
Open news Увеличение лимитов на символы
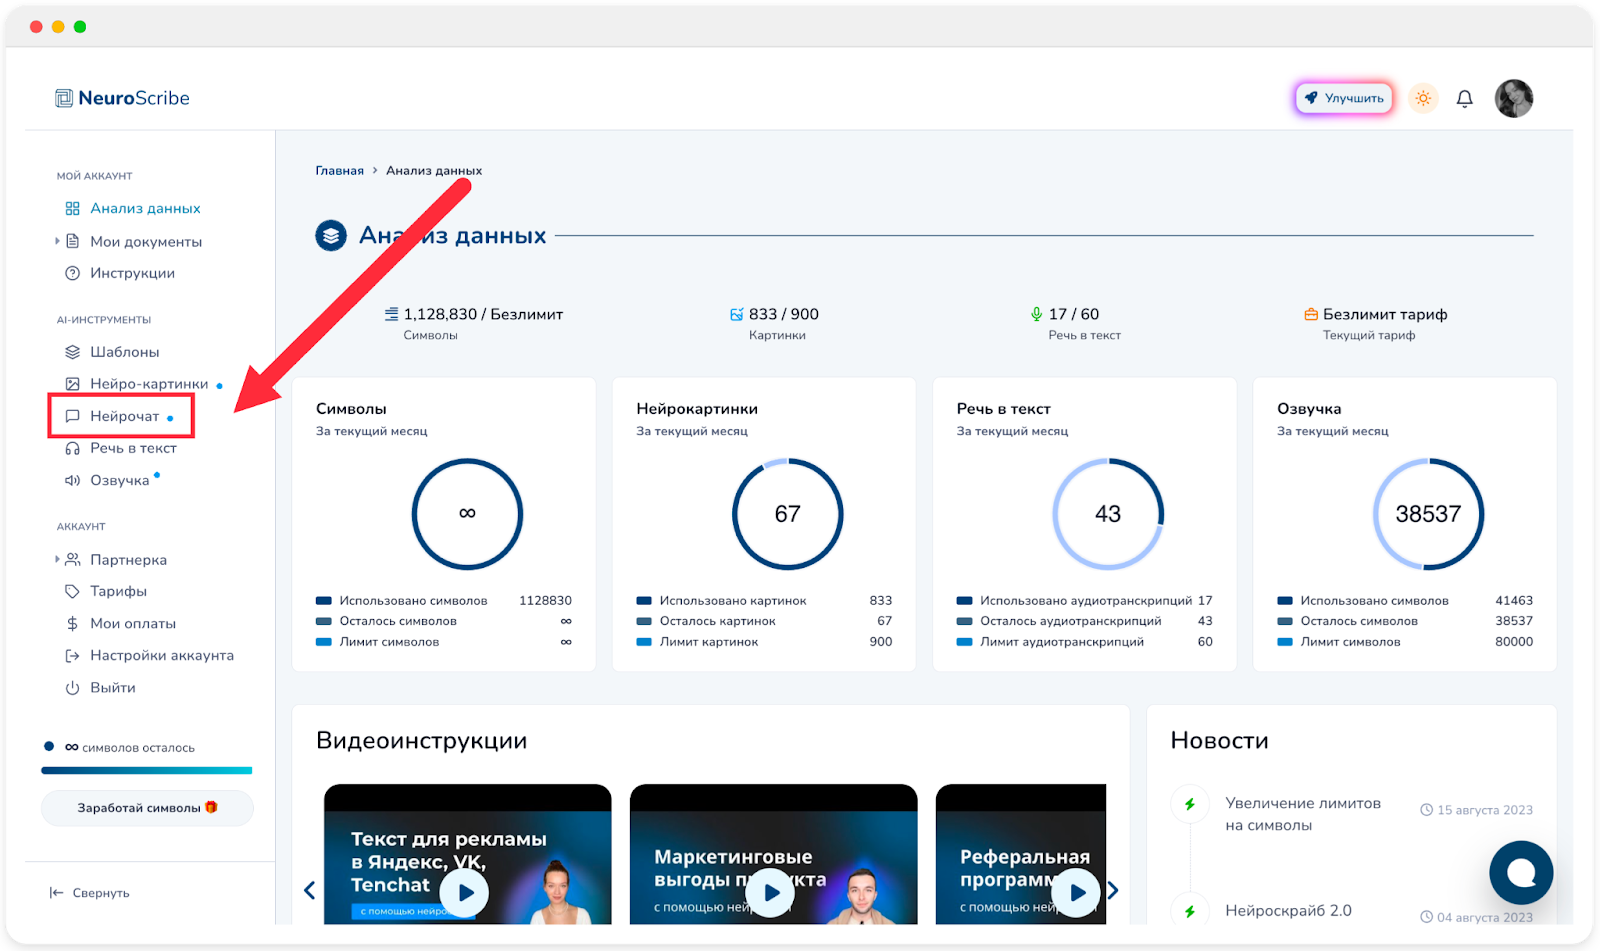click(x=1303, y=814)
